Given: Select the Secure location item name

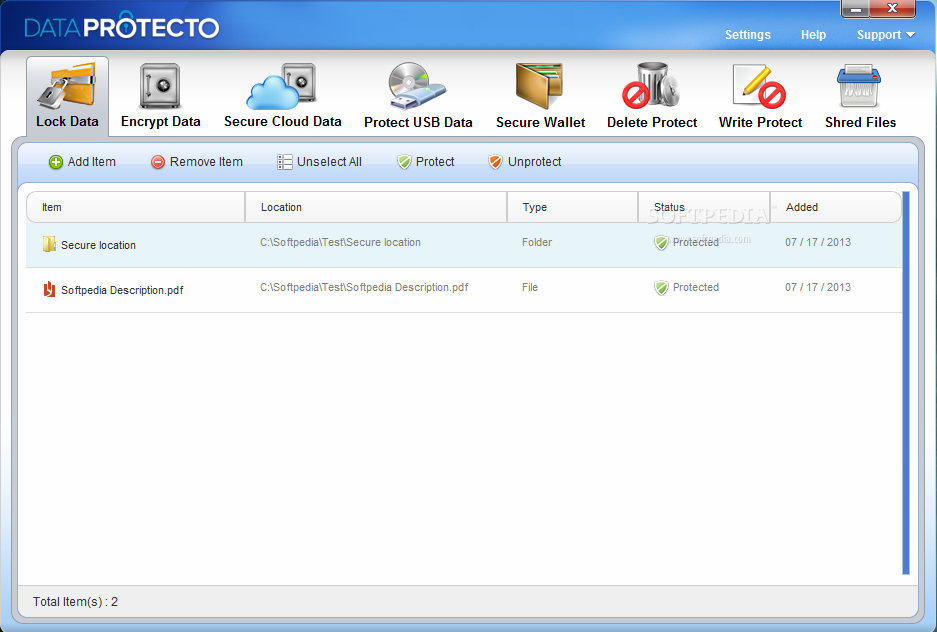Looking at the screenshot, I should [98, 245].
